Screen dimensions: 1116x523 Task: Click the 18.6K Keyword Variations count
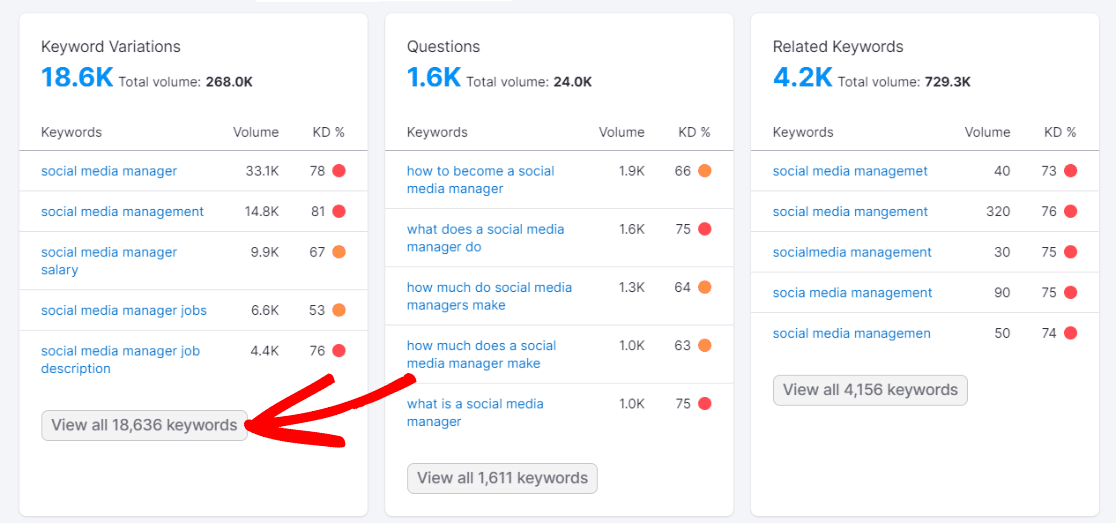coord(77,77)
